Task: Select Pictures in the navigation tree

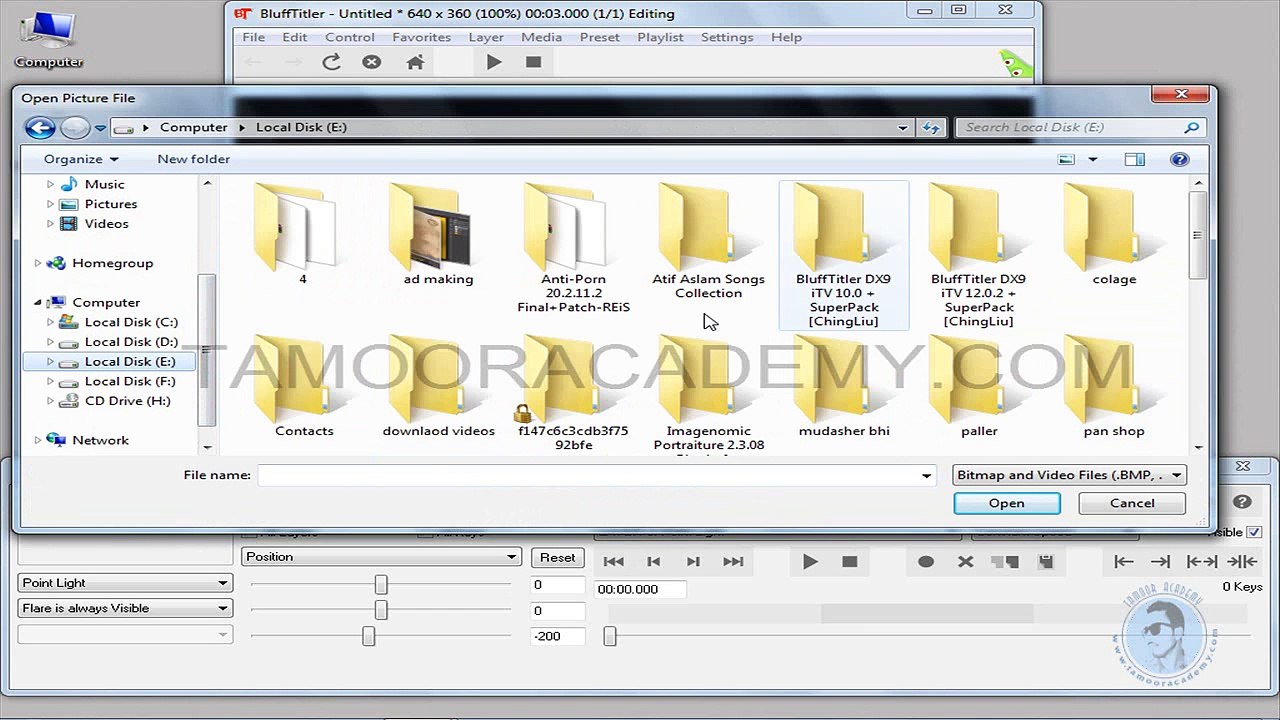Action: [x=111, y=204]
